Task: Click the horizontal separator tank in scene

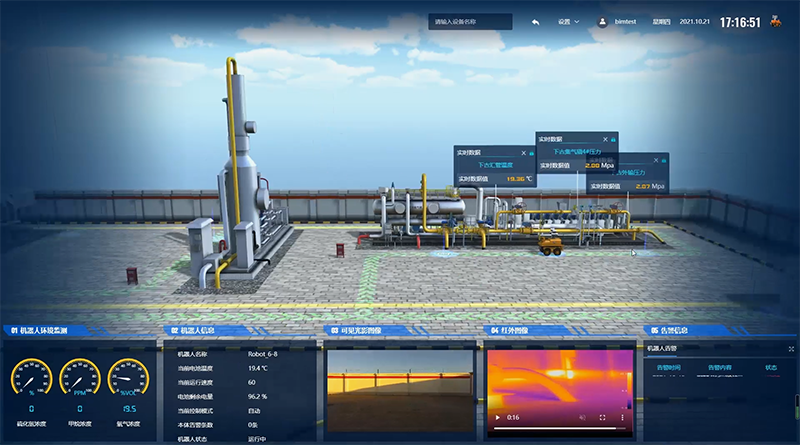Action: pyautogui.click(x=419, y=207)
